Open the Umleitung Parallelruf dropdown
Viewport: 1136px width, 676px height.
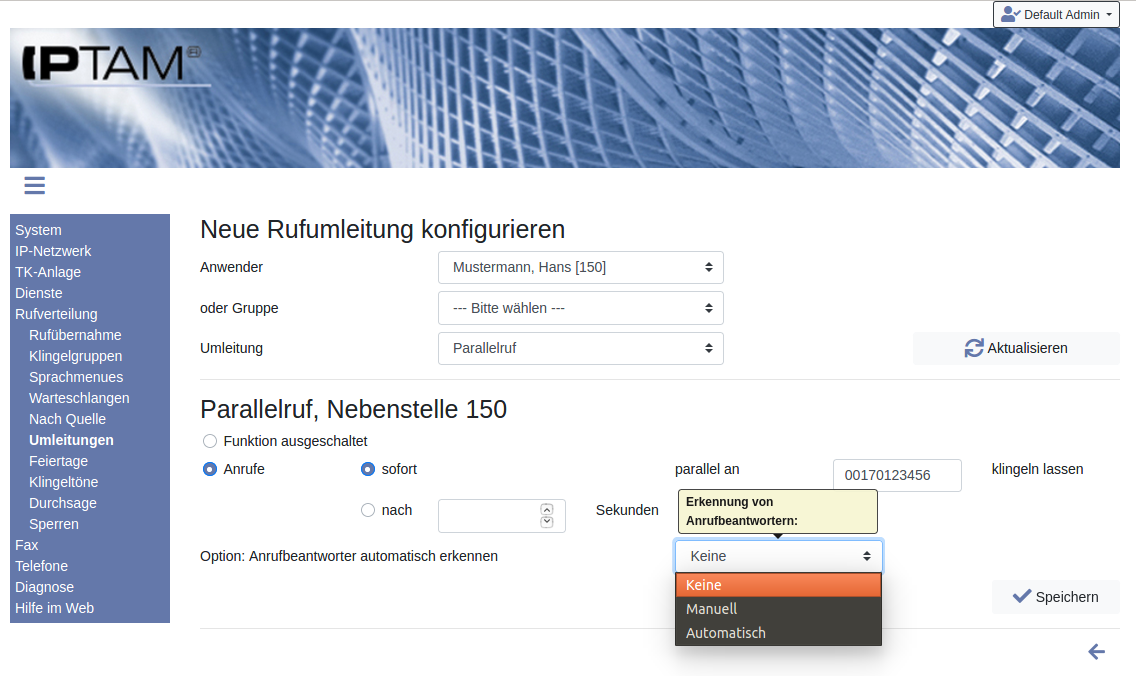(x=580, y=349)
